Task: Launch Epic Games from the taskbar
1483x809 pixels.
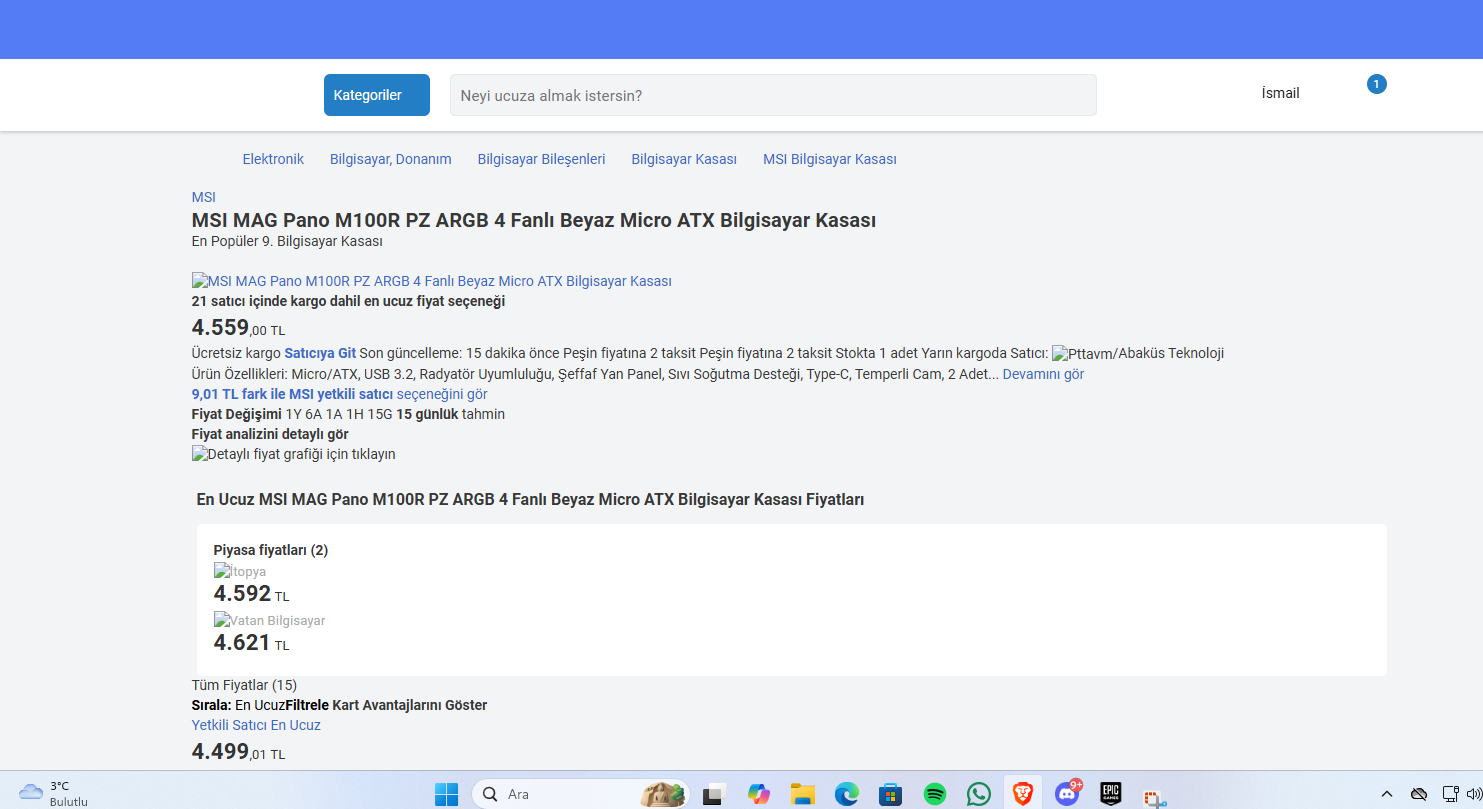Action: [x=1111, y=794]
